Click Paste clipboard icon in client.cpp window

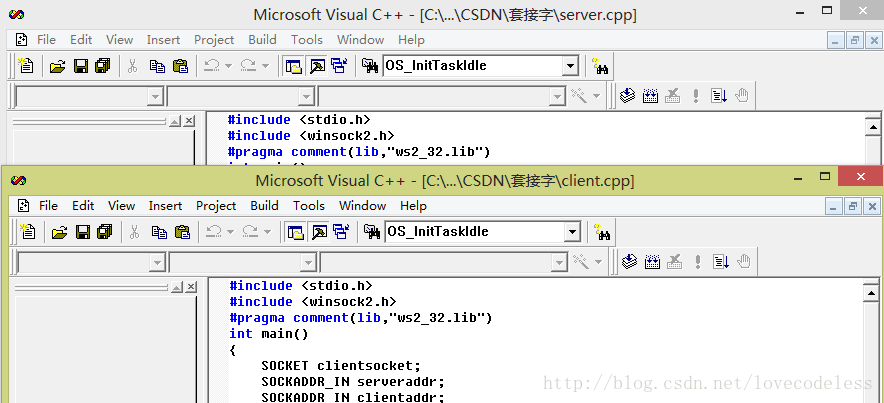pos(182,232)
